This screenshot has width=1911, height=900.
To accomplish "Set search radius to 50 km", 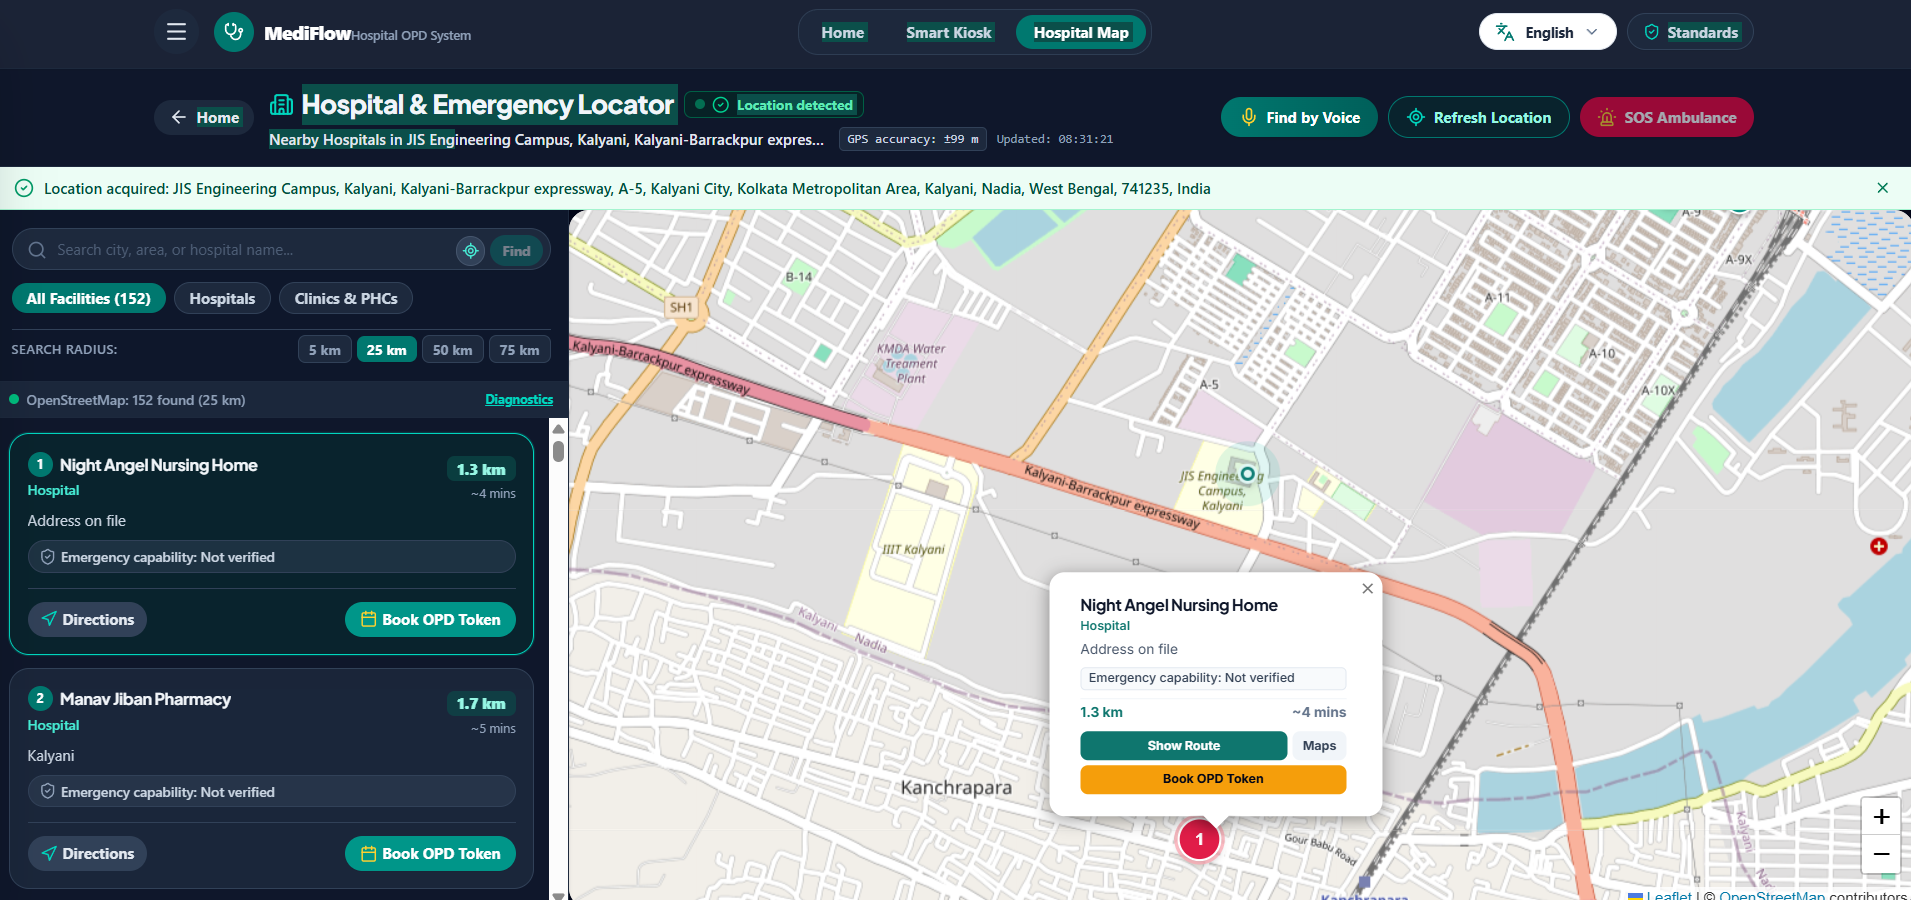I will click(x=452, y=350).
